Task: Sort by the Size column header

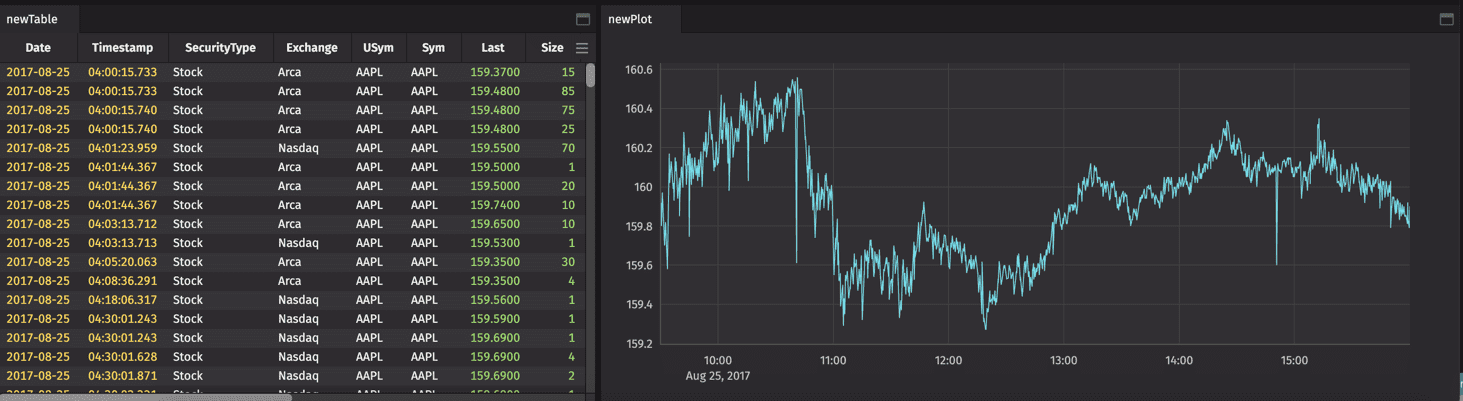Action: (x=551, y=48)
